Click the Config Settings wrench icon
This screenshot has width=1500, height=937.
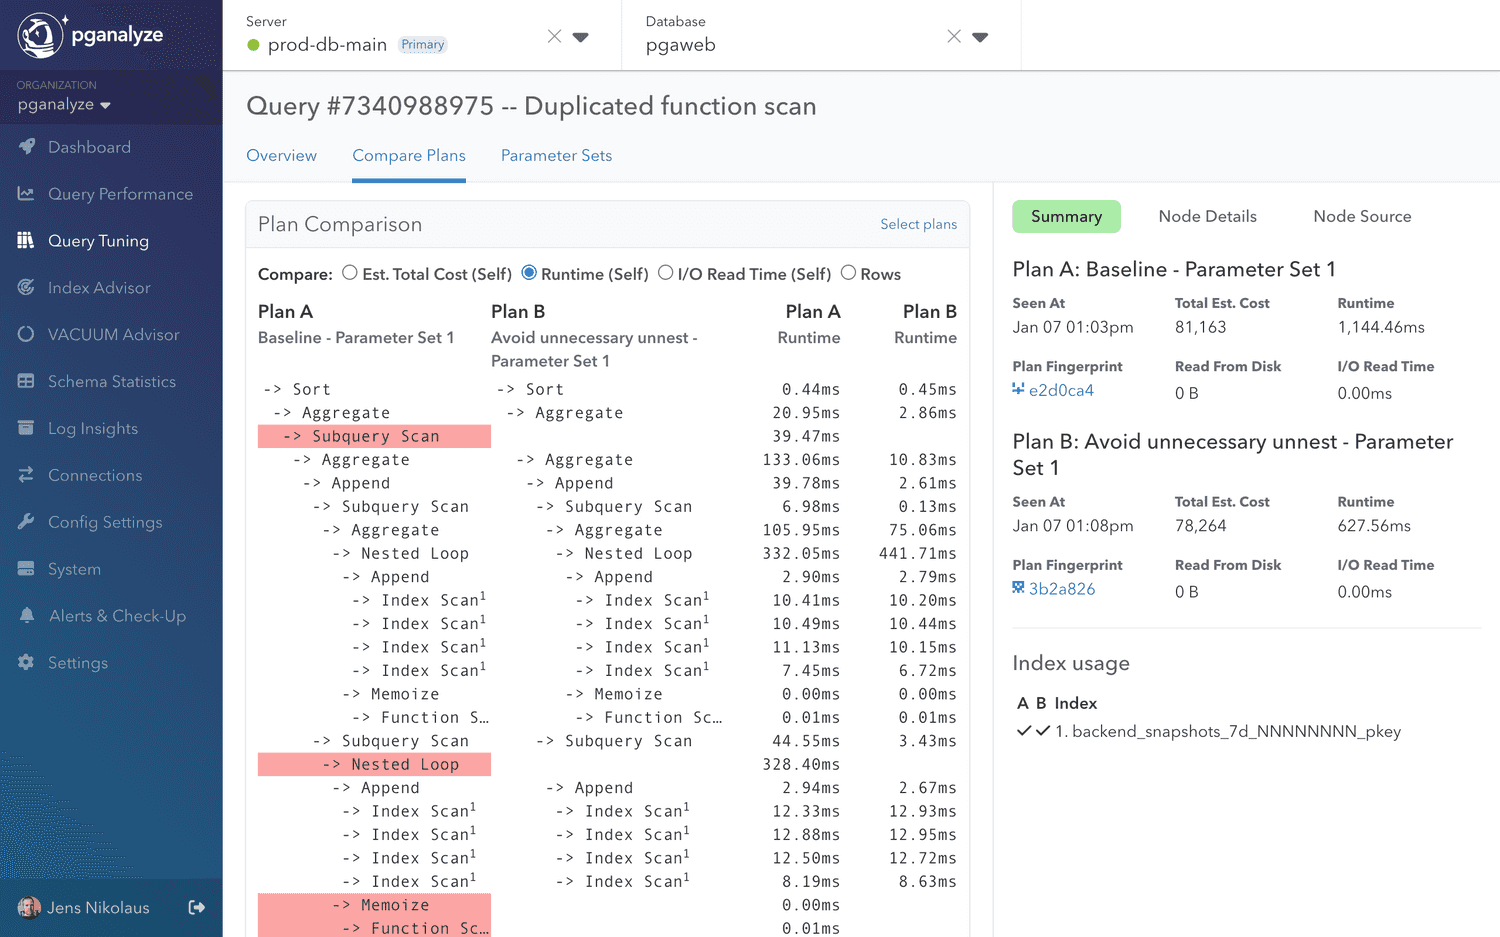click(27, 522)
